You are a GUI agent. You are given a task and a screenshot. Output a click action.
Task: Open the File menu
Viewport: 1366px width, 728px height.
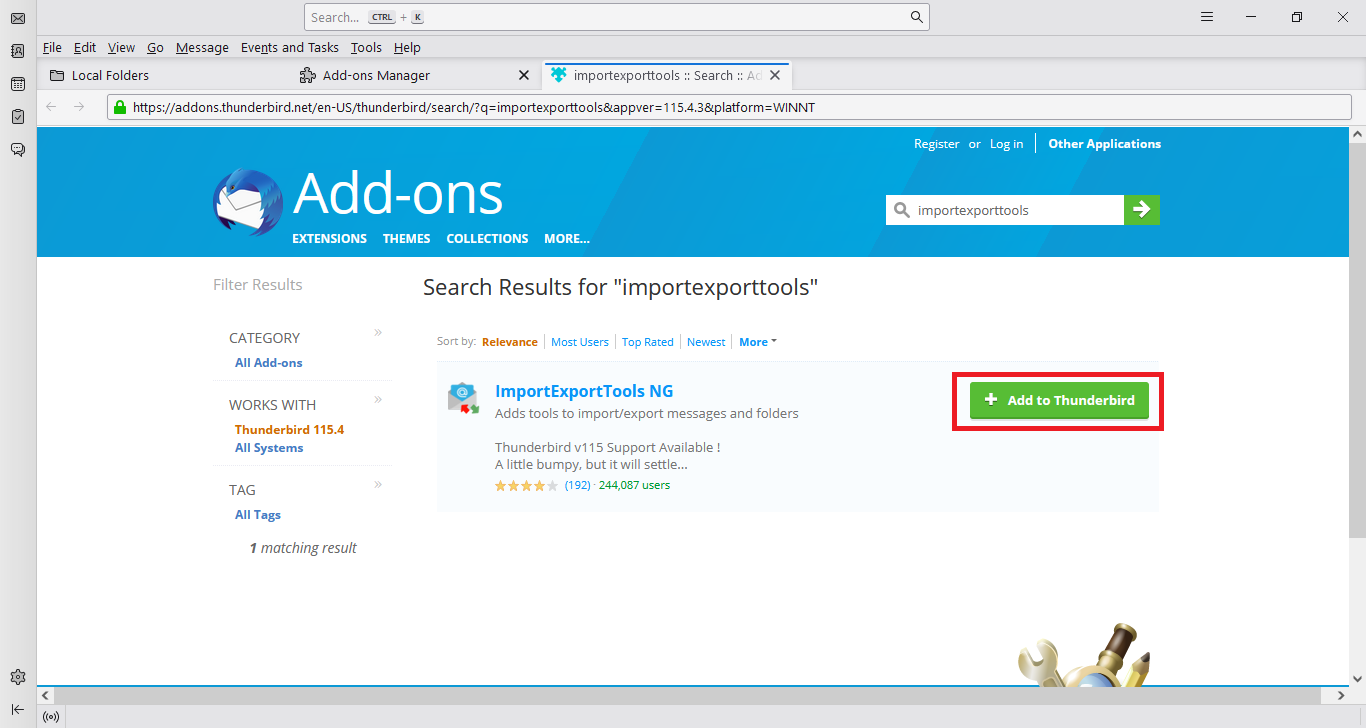coord(52,47)
